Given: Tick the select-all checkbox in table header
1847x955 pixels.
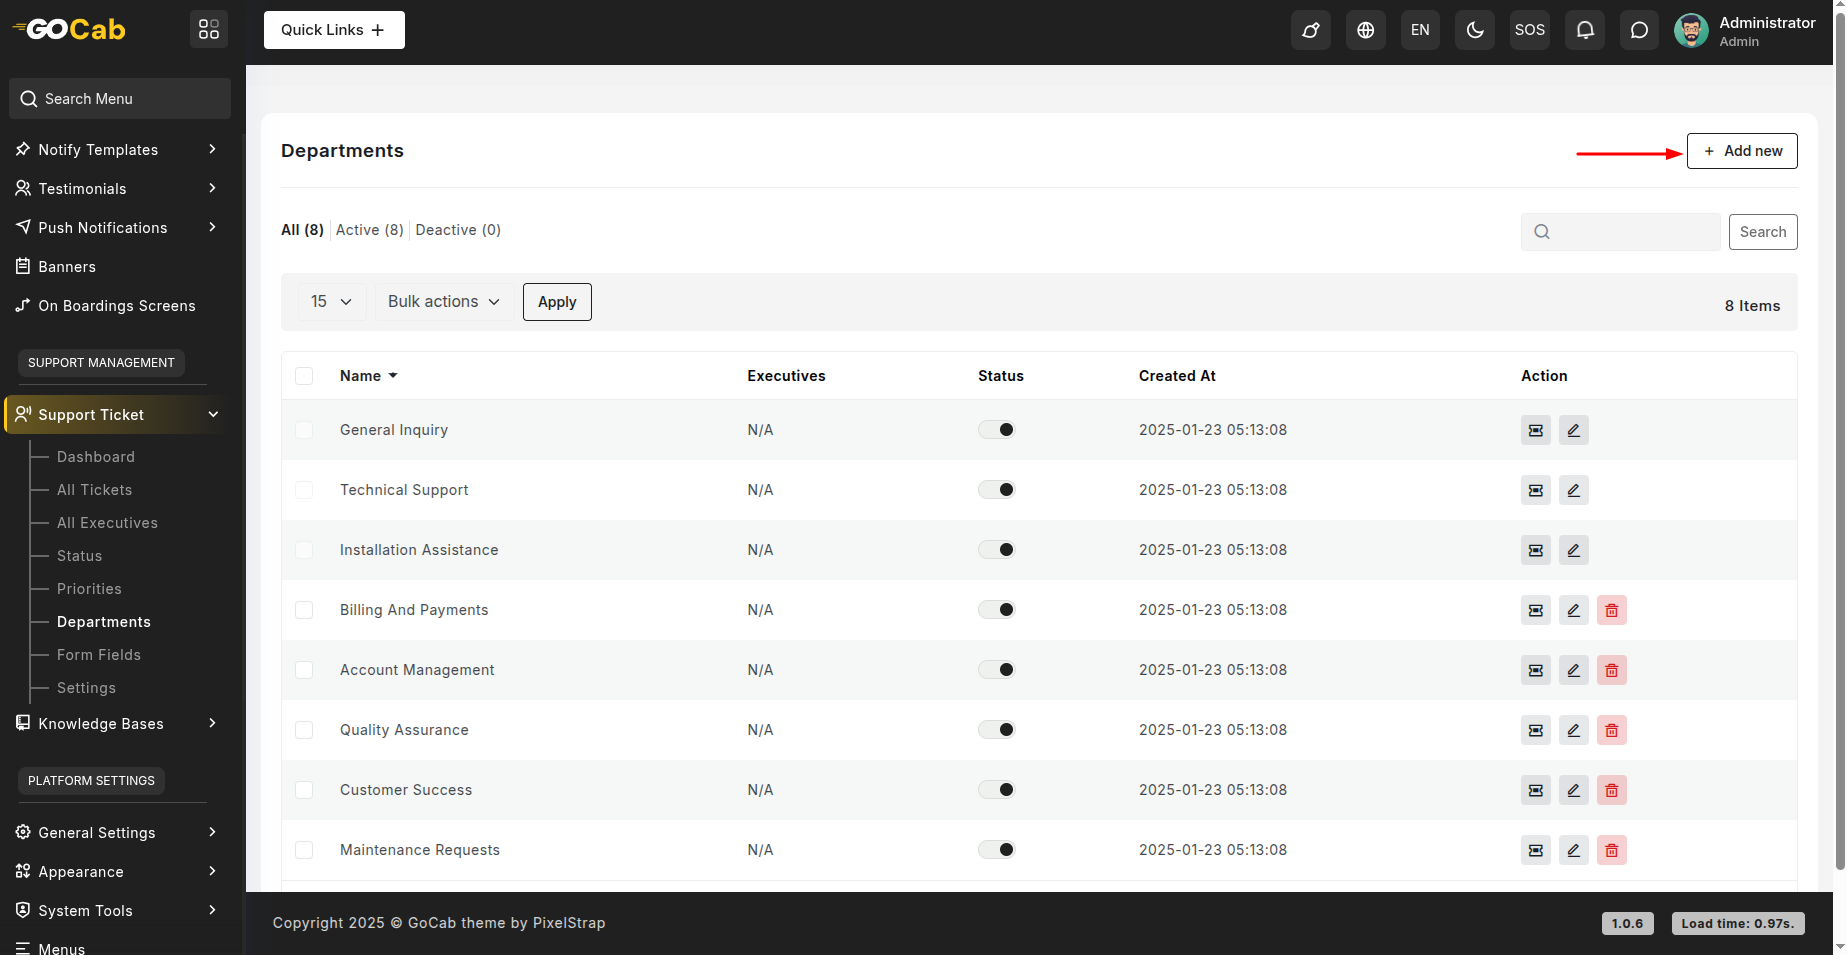Looking at the screenshot, I should click(x=304, y=376).
